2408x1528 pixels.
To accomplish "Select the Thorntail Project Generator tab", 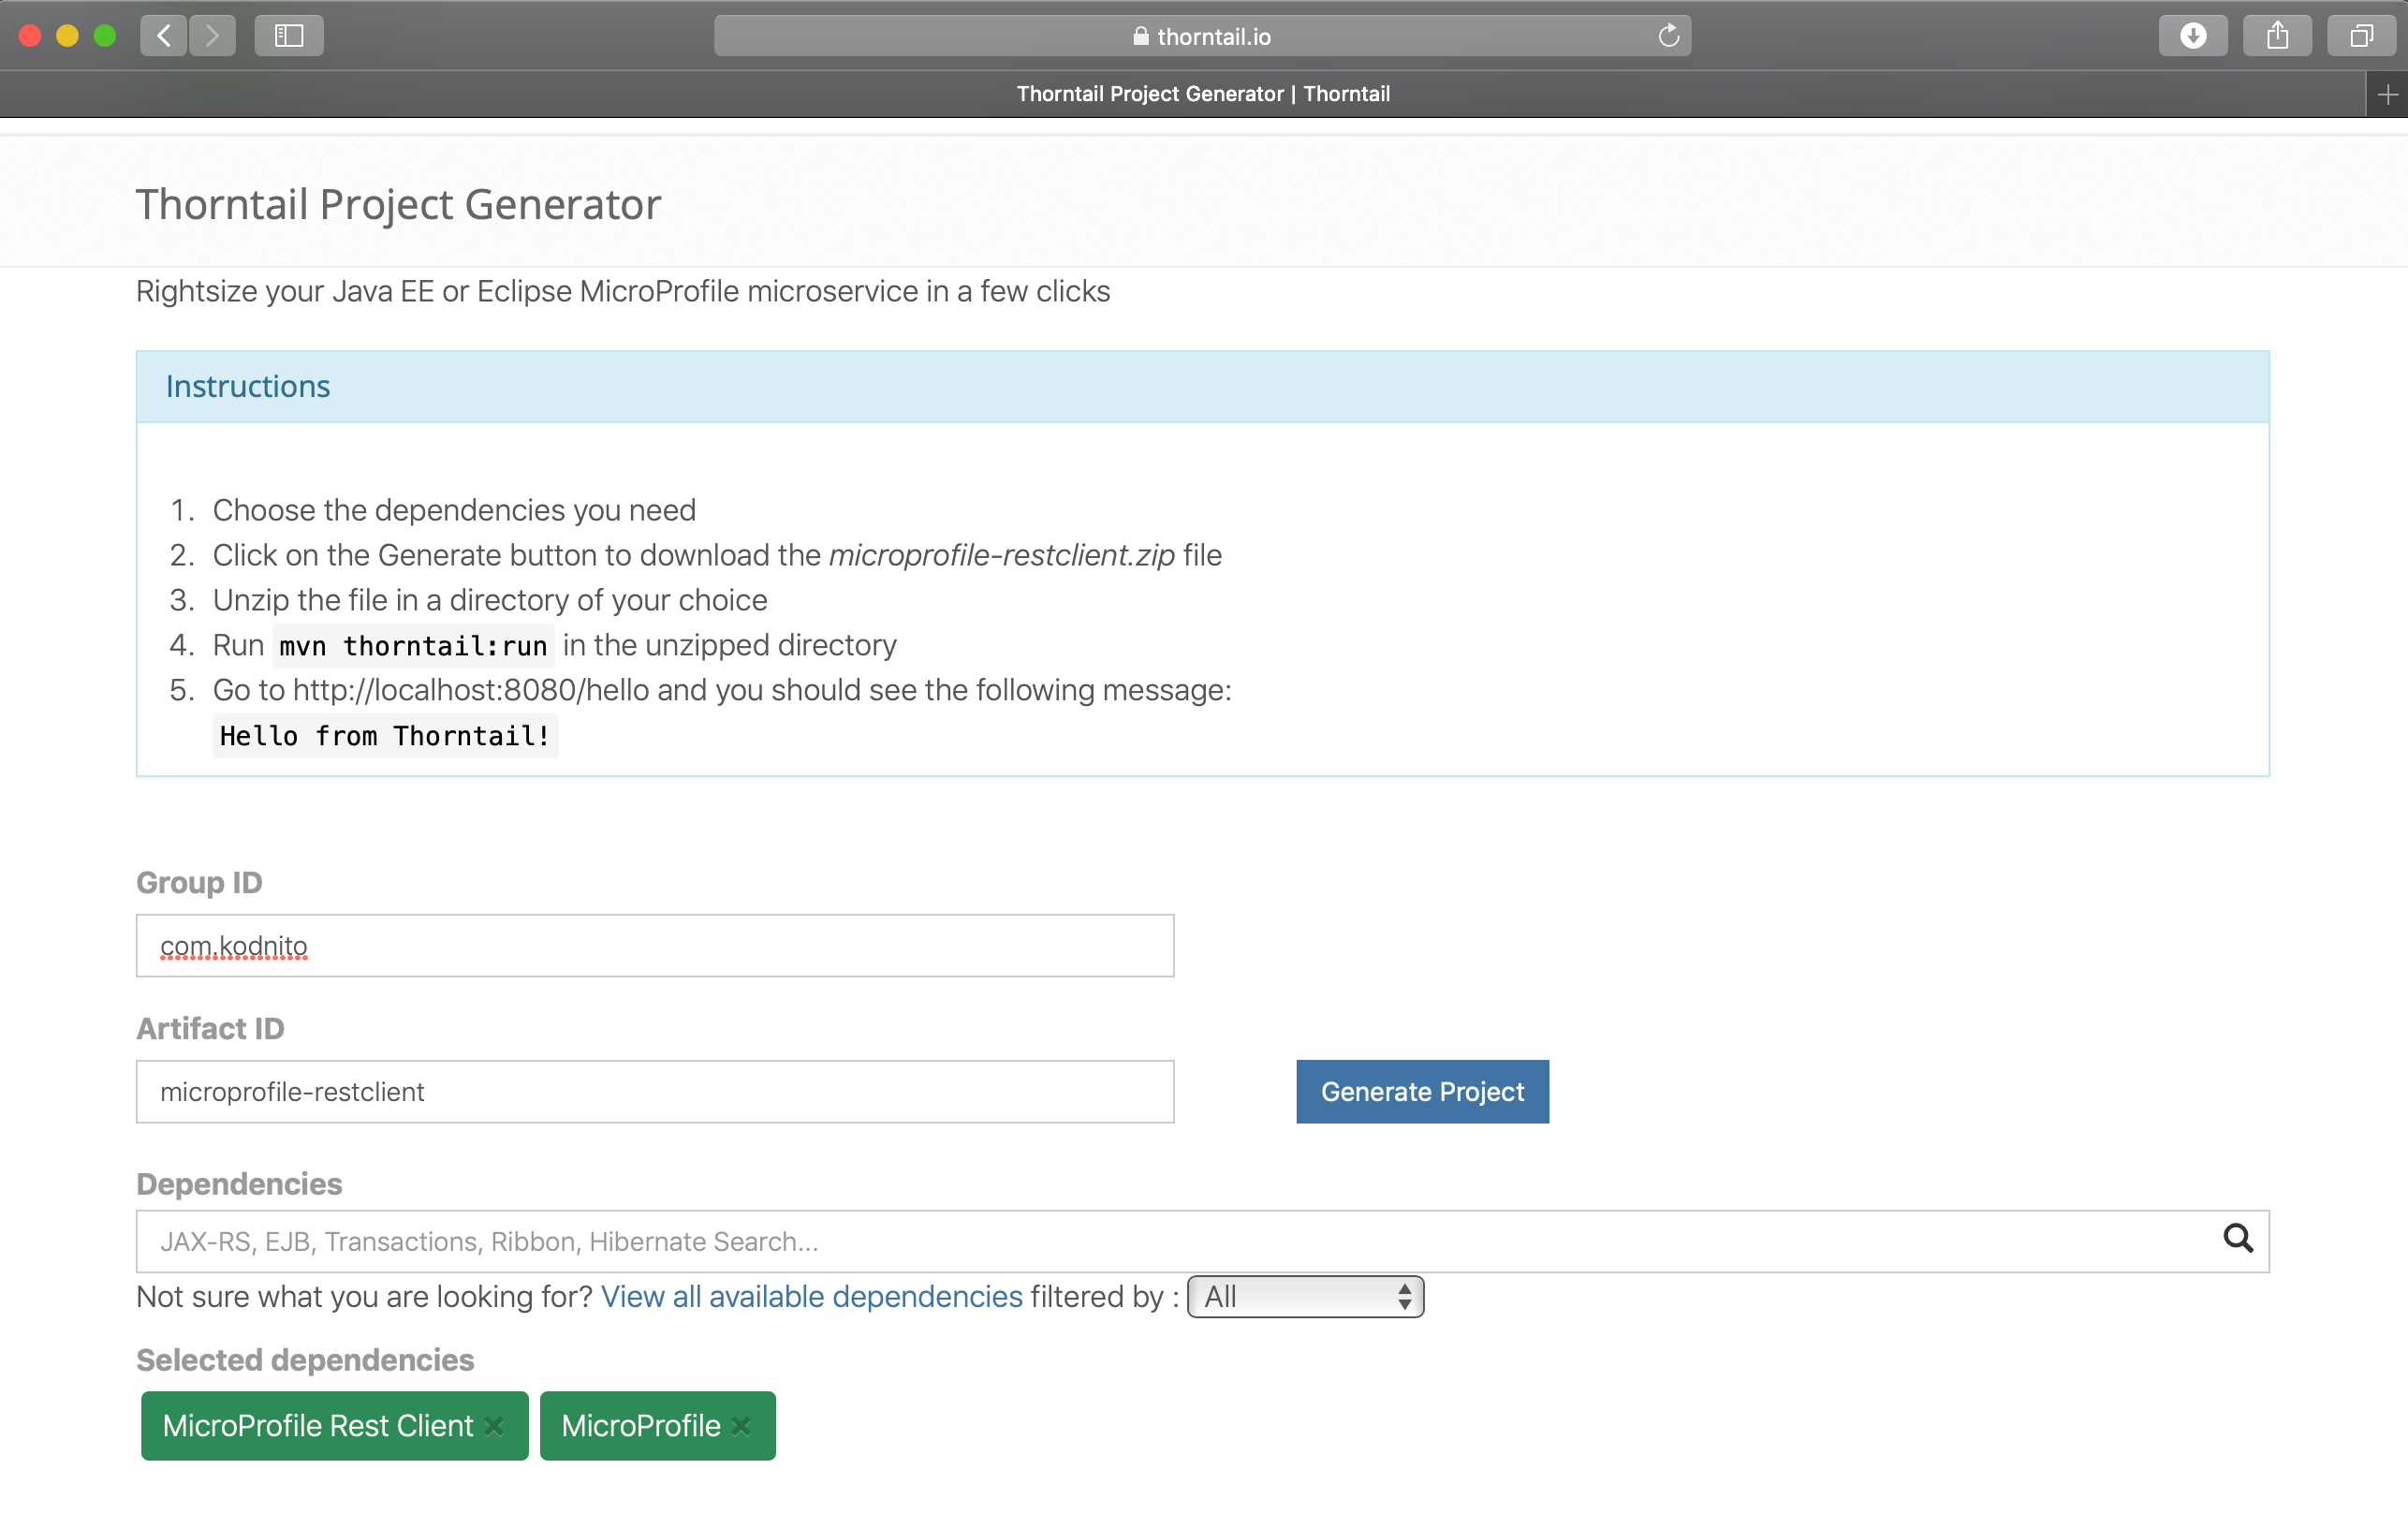I will 1203,94.
